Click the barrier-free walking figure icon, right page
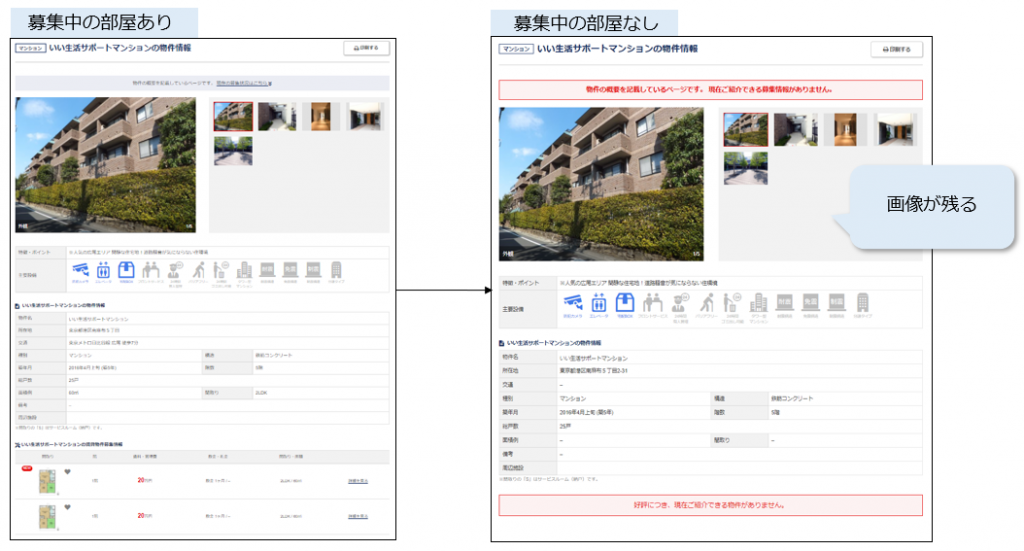1024x551 pixels. [706, 302]
